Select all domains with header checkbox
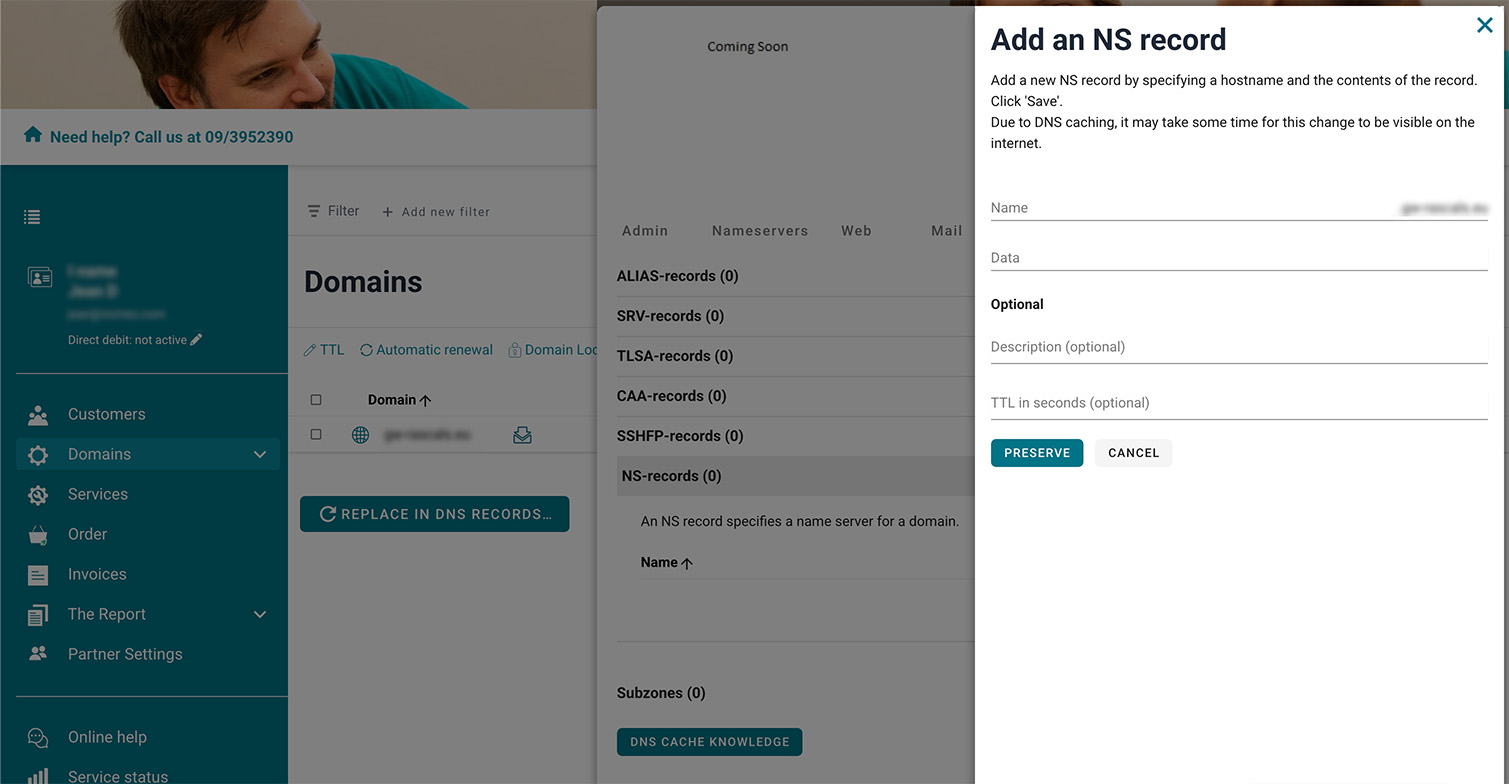Screen dimensions: 1509x784 coord(316,400)
